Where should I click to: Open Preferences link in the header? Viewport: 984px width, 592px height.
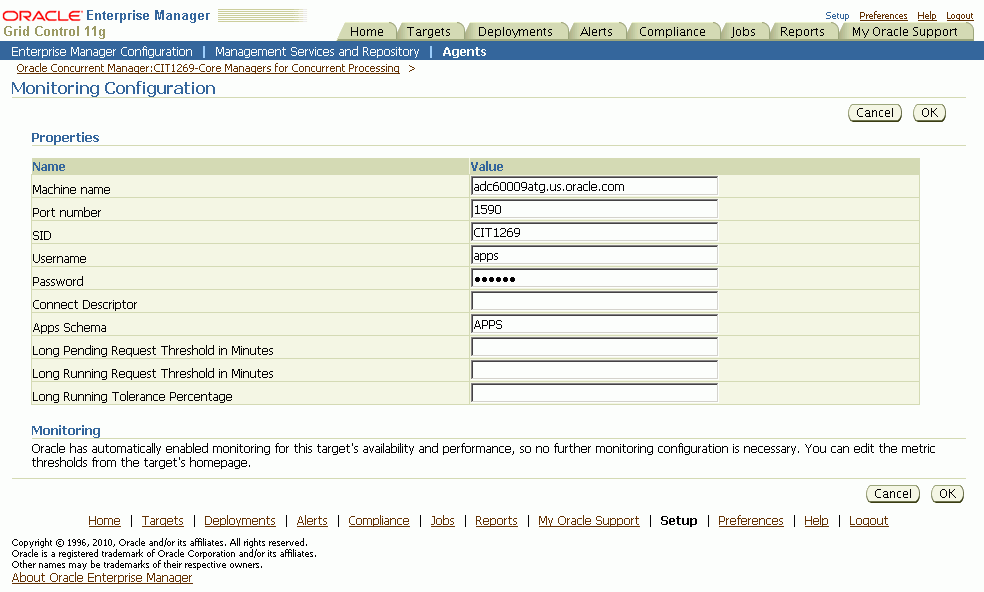(883, 16)
